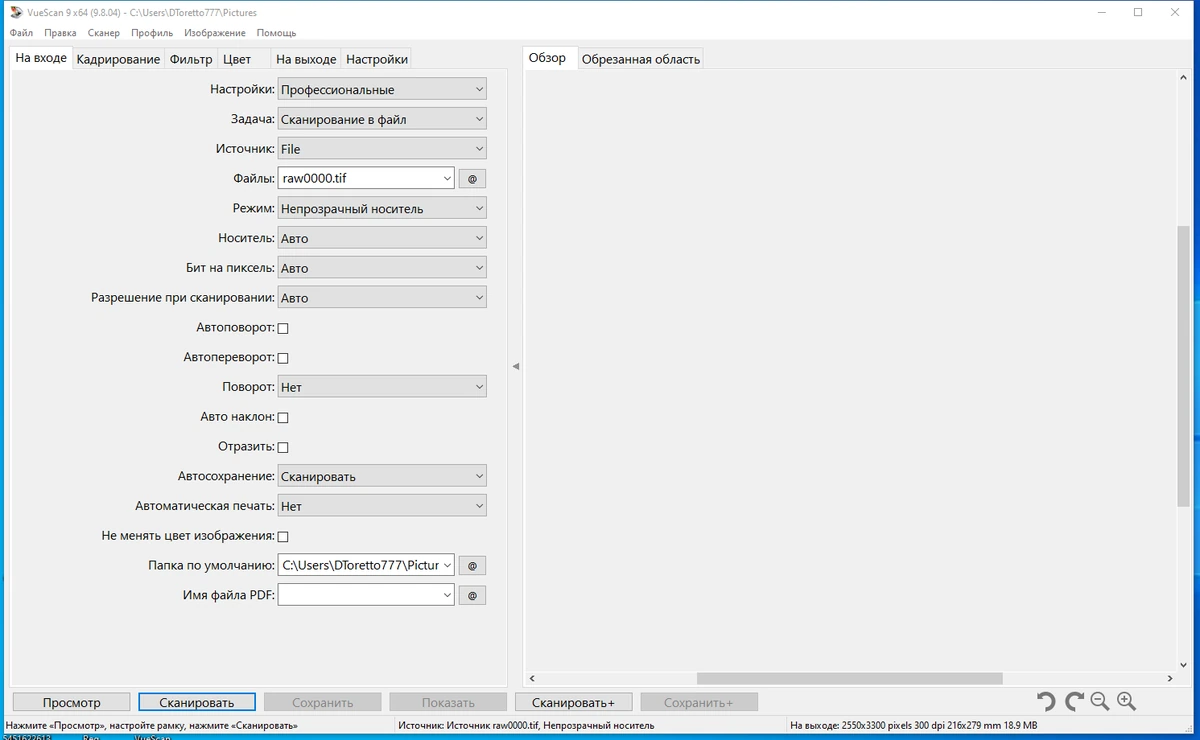The height and width of the screenshot is (740, 1200).
Task: Expand the Бит на пиксель dropdown
Action: tap(382, 268)
